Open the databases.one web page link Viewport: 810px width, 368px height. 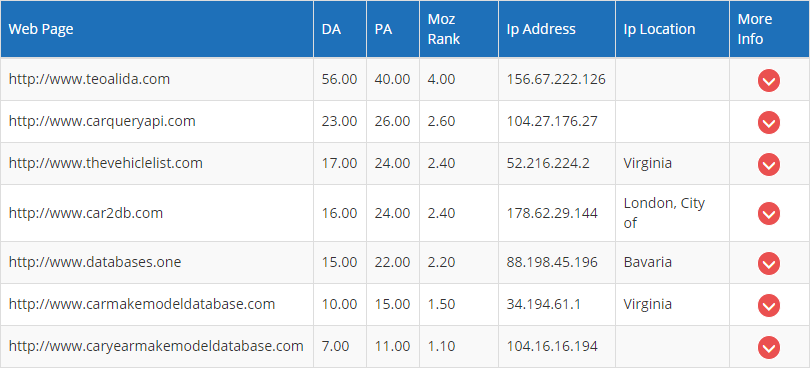(95, 262)
